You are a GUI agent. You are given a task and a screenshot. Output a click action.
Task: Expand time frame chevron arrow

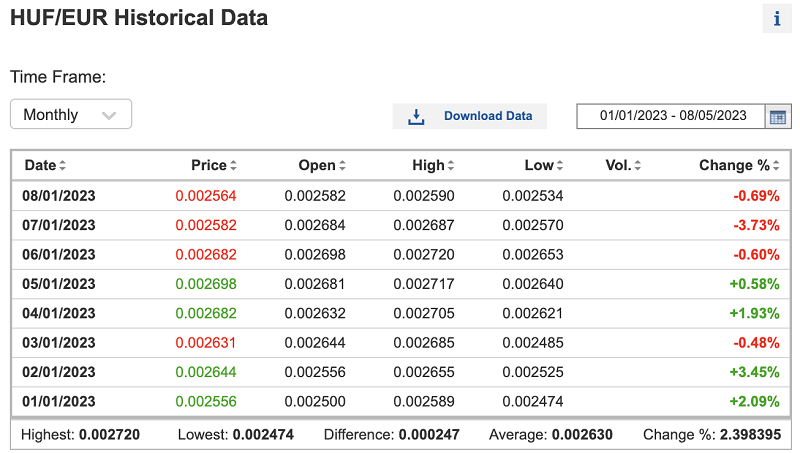(x=110, y=115)
